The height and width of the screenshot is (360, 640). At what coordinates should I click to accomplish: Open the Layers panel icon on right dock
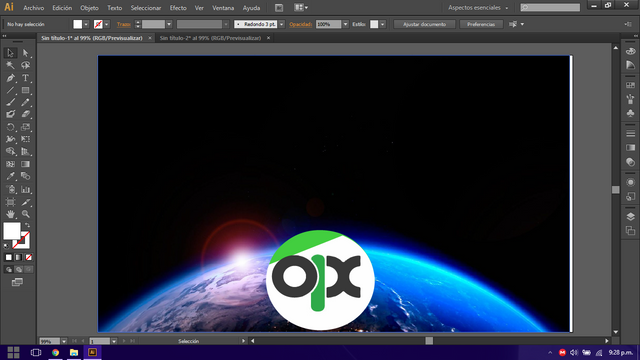pyautogui.click(x=630, y=217)
